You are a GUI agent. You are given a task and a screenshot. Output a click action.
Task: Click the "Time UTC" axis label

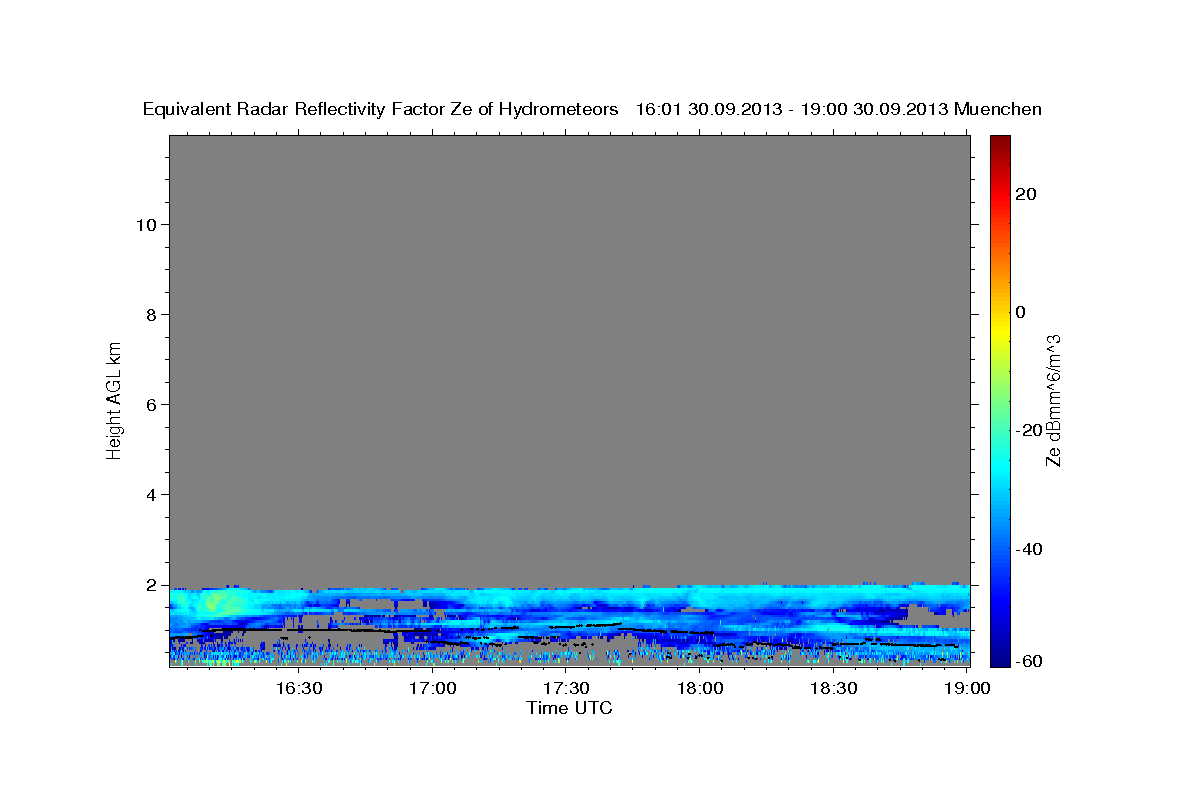(569, 708)
